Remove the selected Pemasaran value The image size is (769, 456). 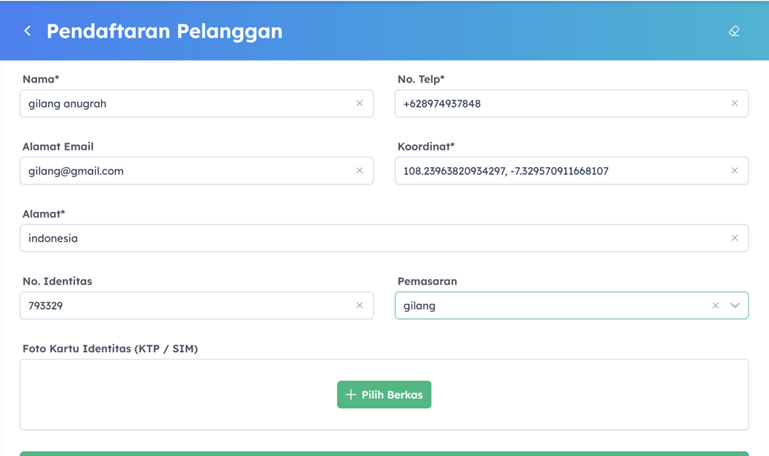click(715, 306)
